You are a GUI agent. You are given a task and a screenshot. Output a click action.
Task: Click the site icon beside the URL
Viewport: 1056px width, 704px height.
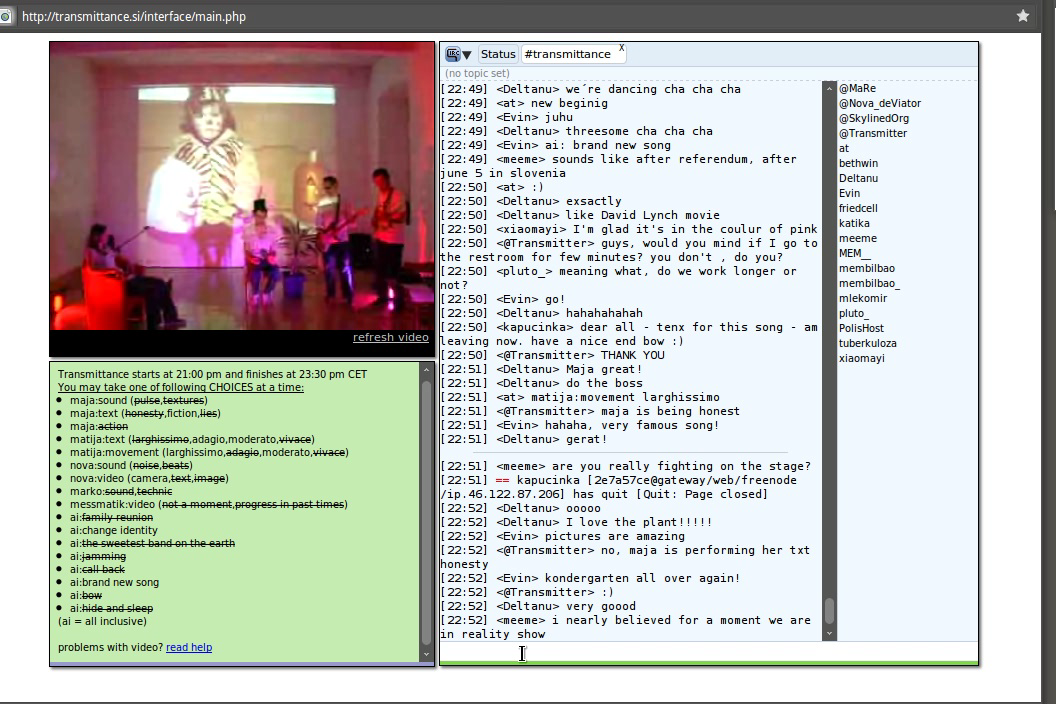(x=5, y=16)
